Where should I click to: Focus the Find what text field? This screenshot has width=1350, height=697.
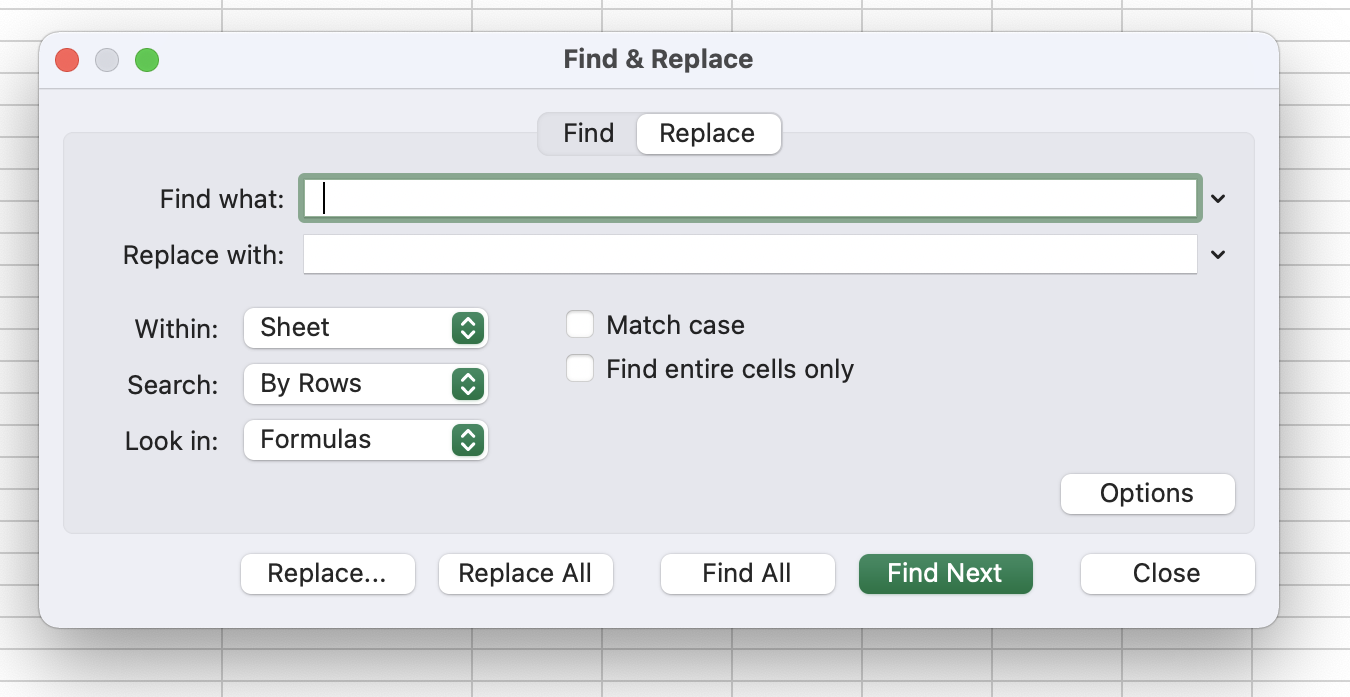pyautogui.click(x=750, y=199)
